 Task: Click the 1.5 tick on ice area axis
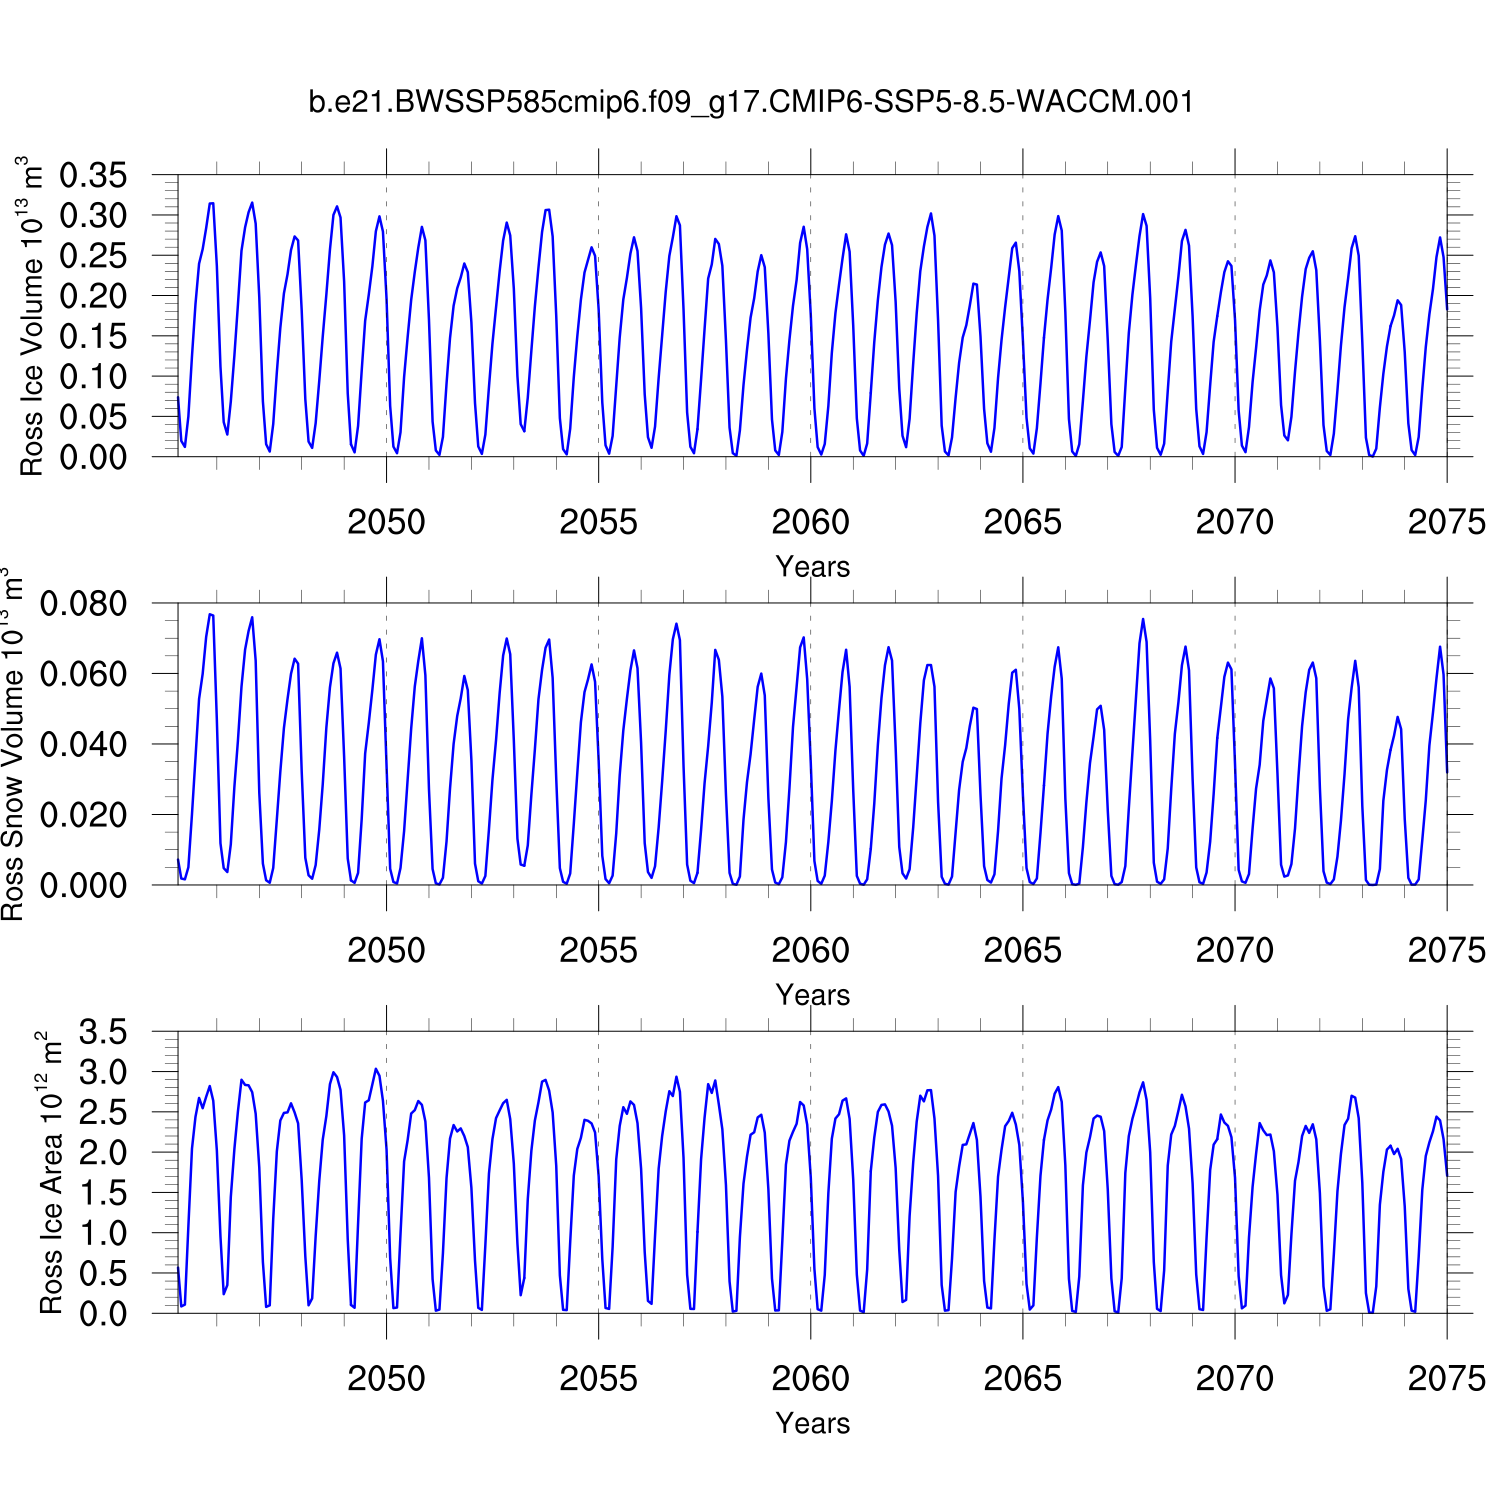coord(103,1193)
